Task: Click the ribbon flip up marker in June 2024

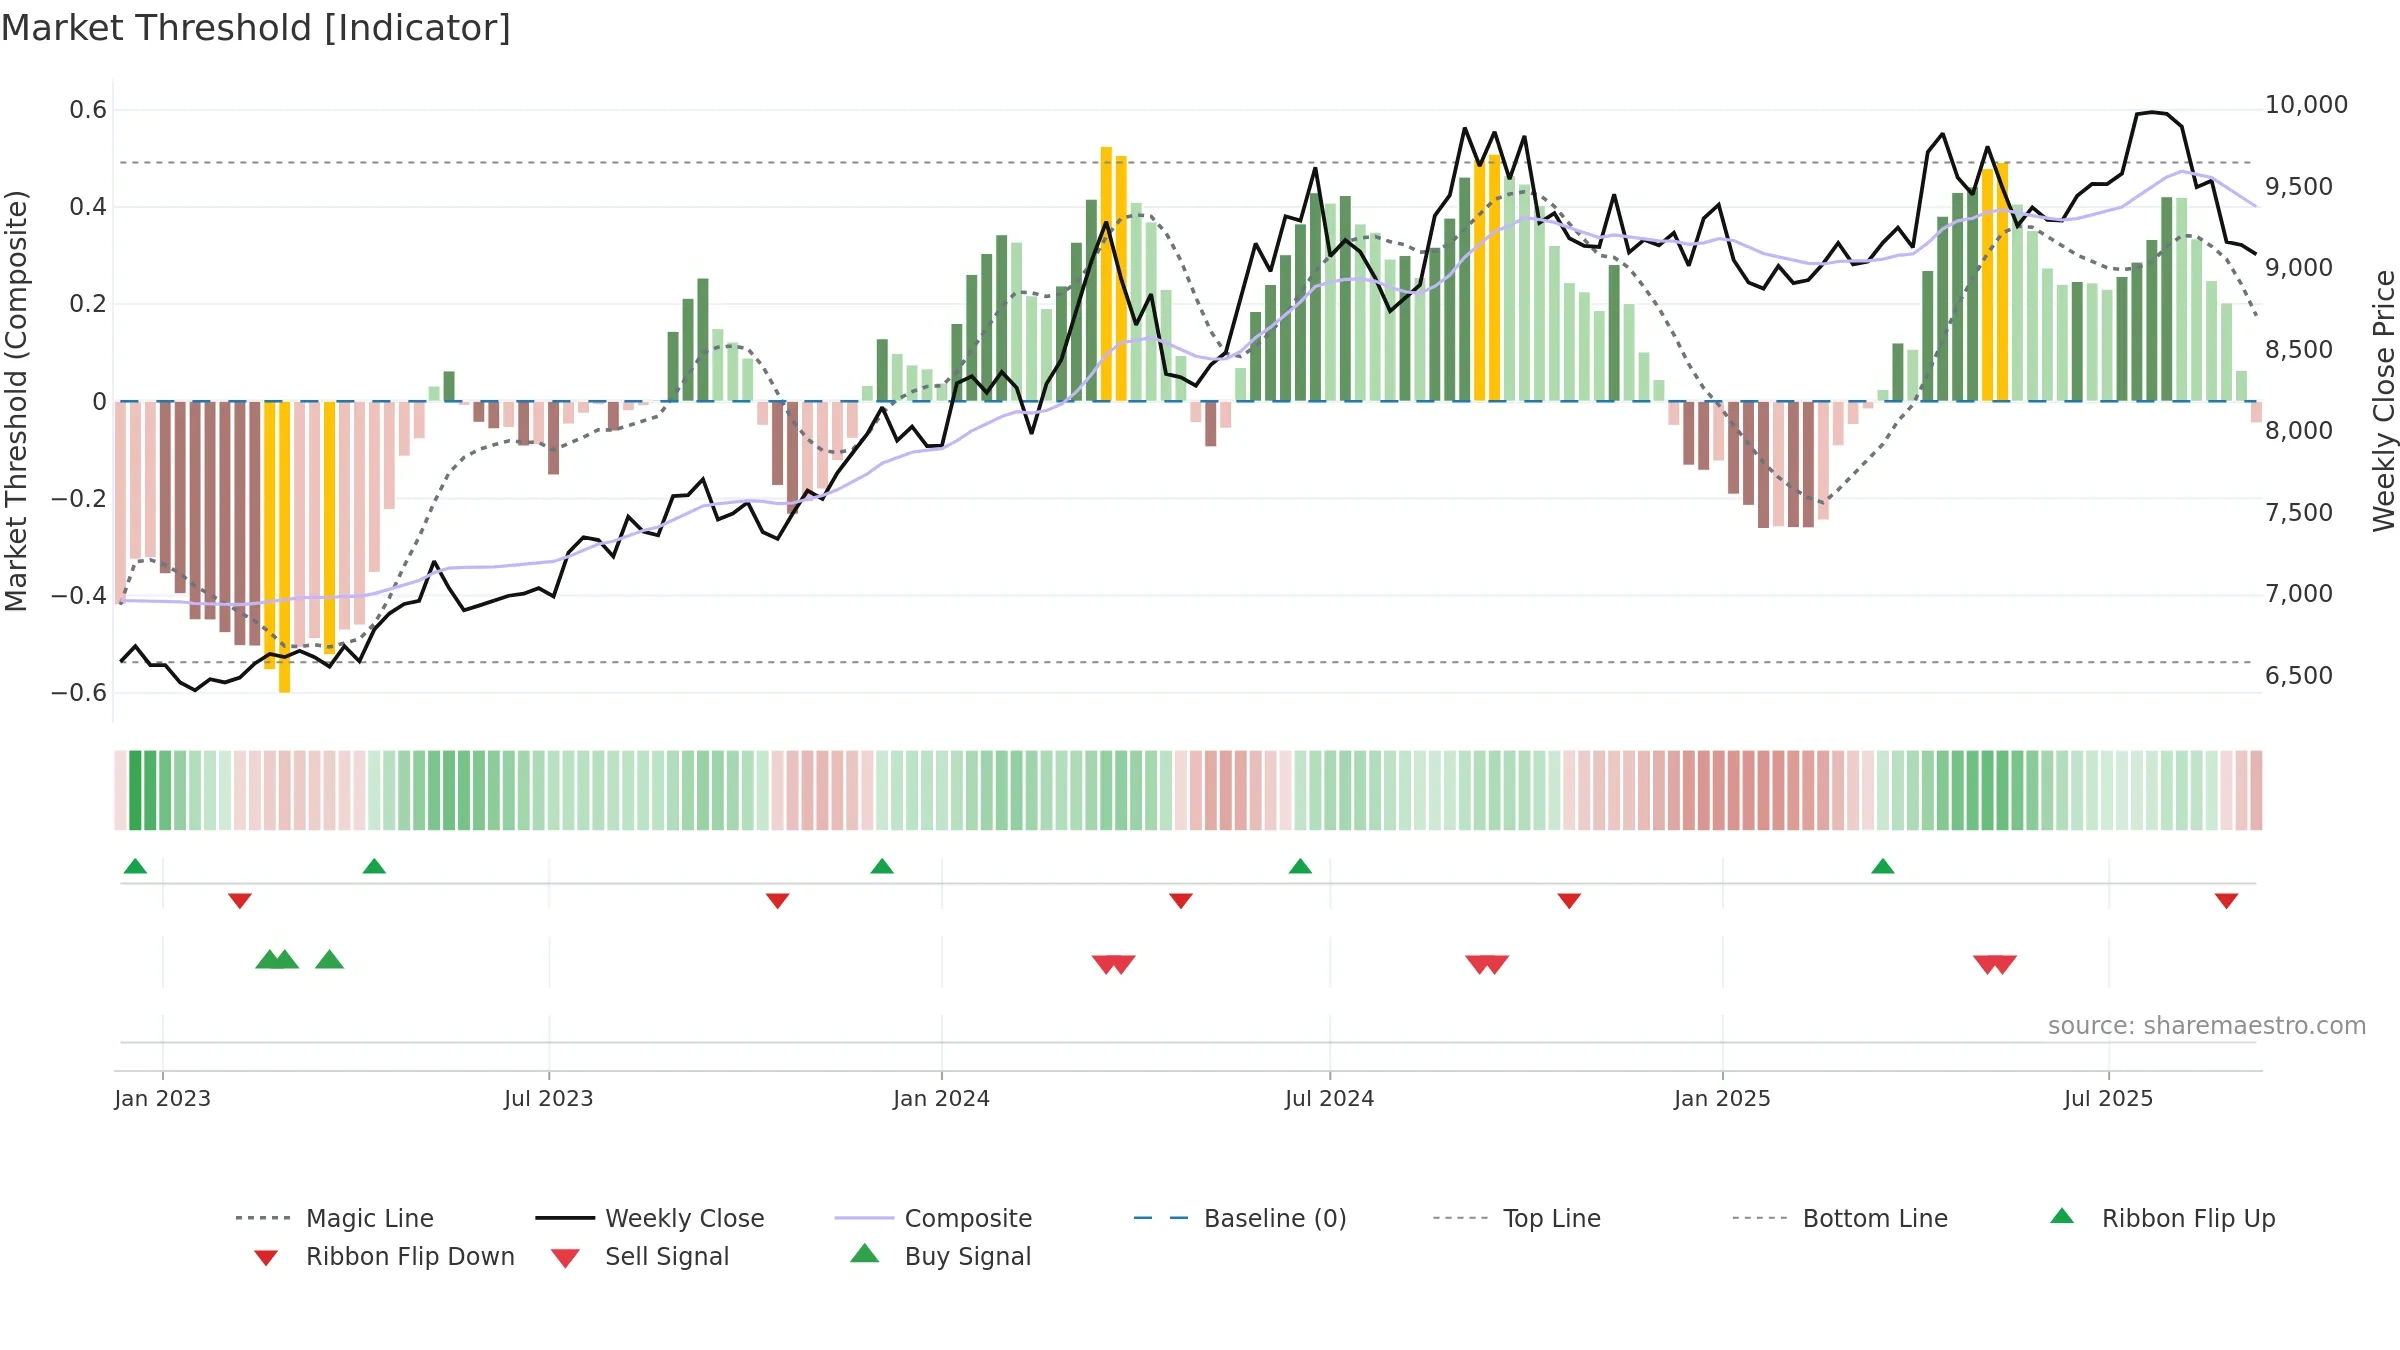Action: coord(1300,866)
